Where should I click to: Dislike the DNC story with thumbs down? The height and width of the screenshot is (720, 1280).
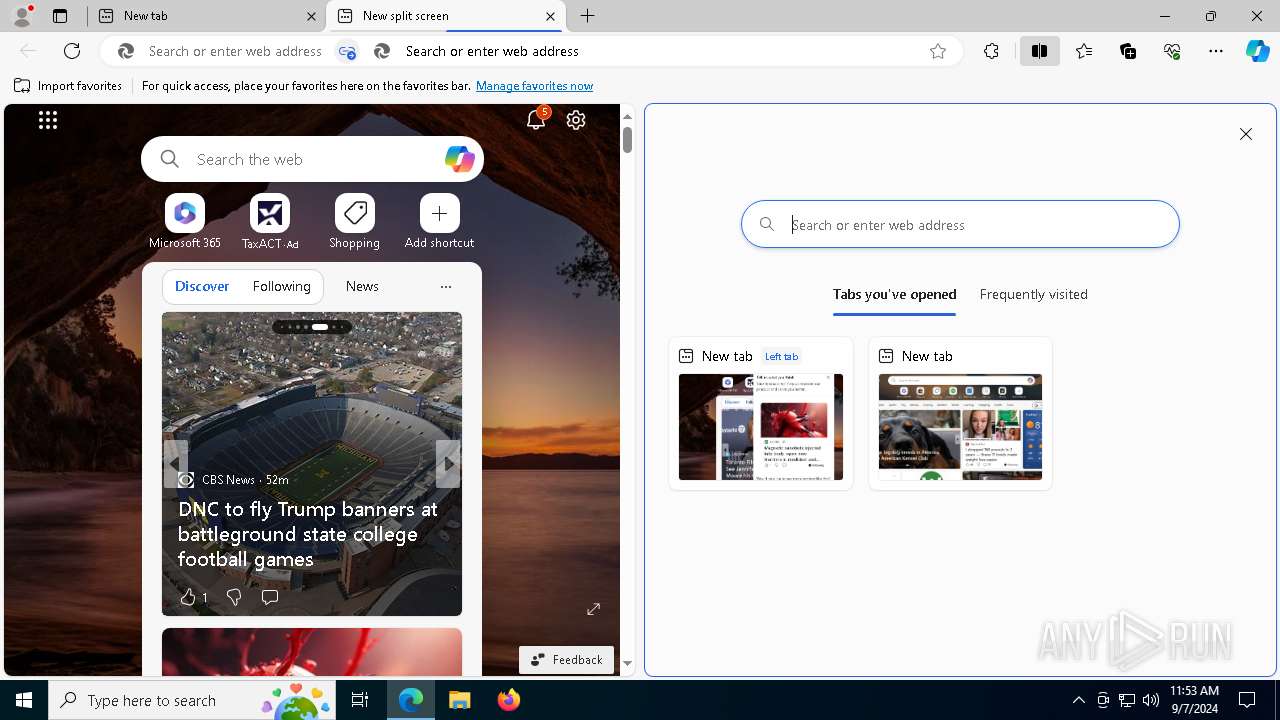point(234,597)
